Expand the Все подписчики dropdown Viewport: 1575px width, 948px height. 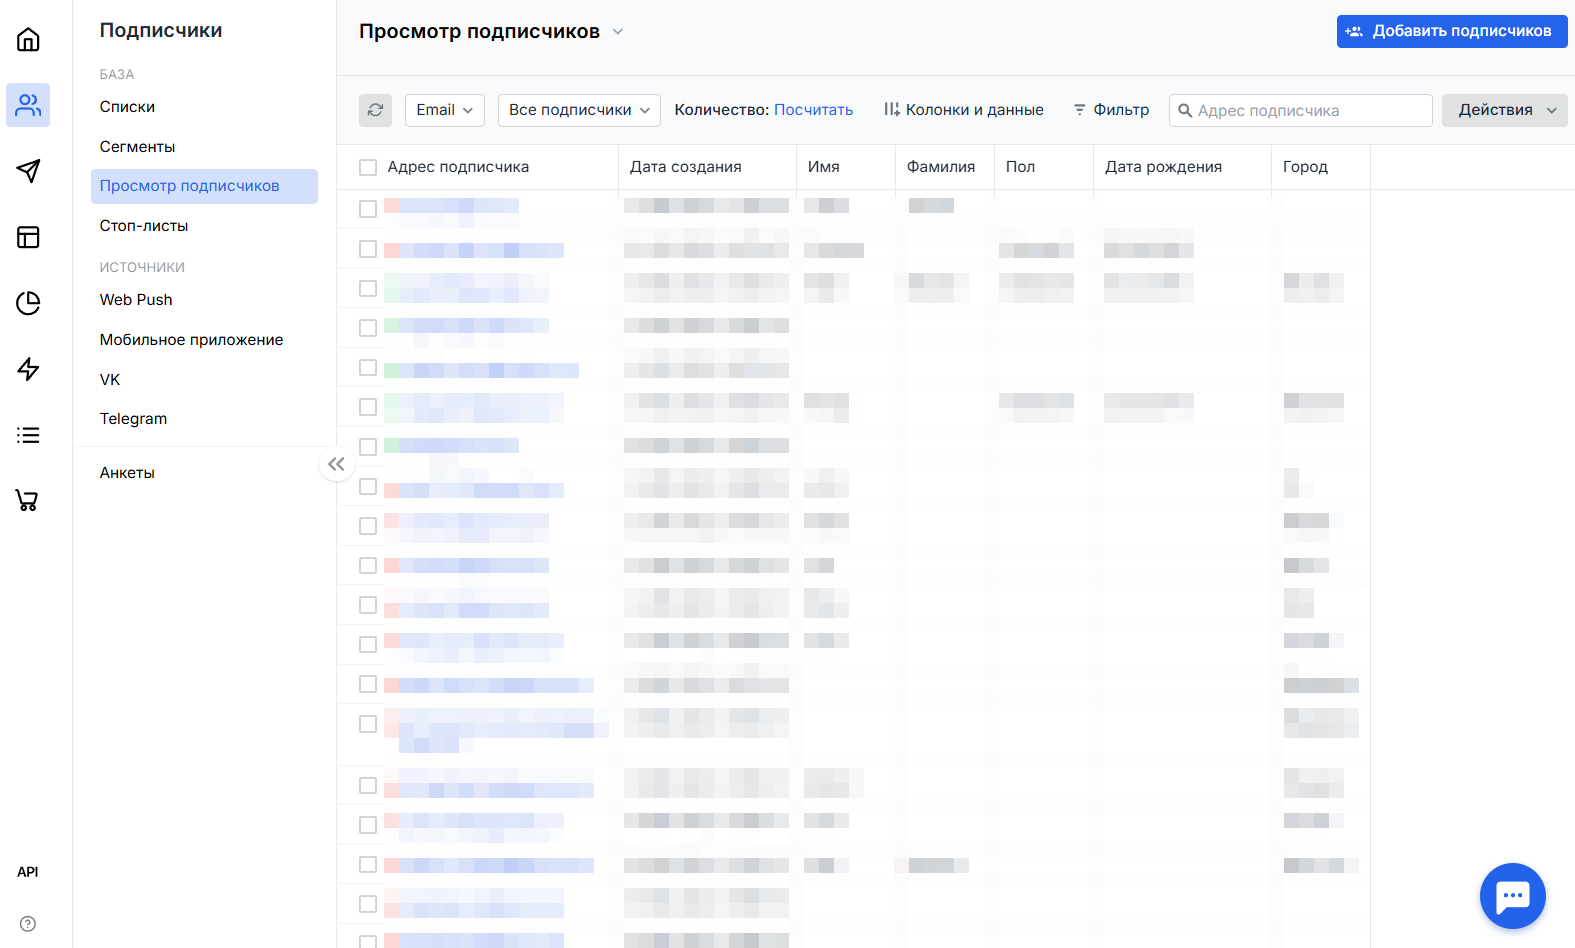click(578, 110)
